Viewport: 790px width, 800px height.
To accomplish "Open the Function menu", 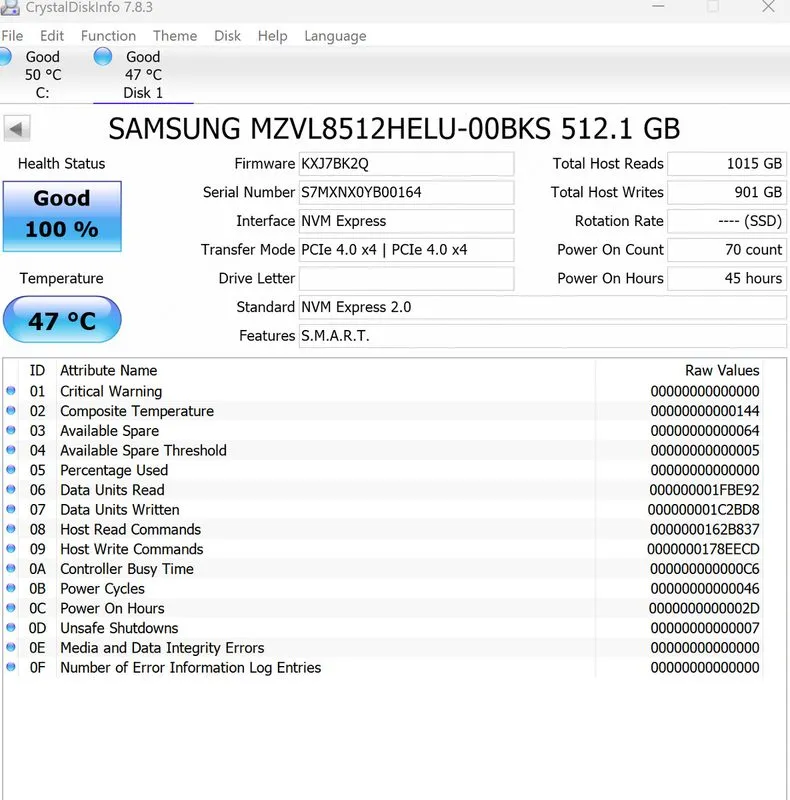I will tap(108, 36).
